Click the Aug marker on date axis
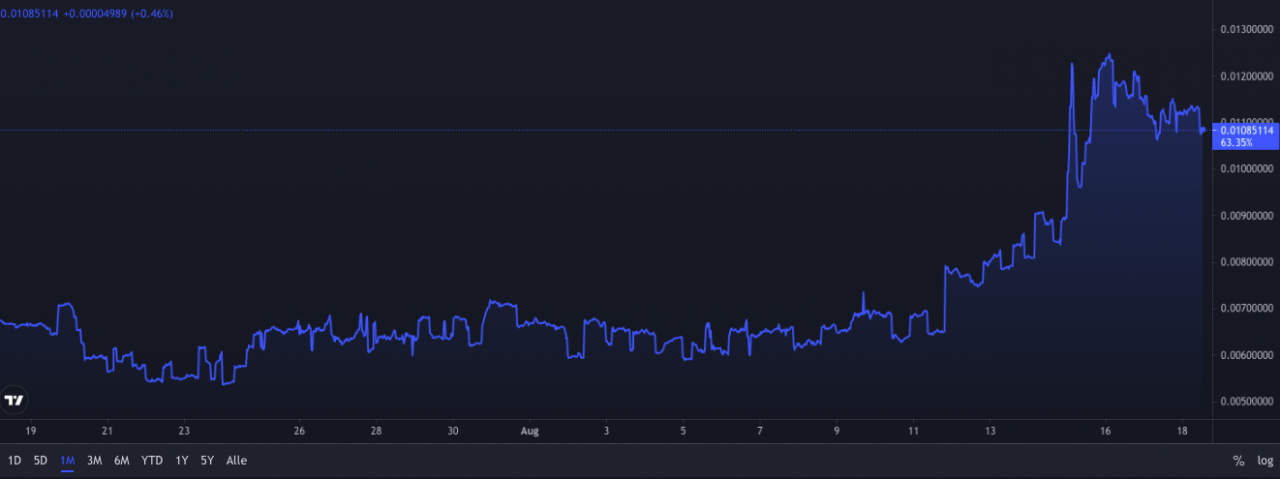1280x479 pixels. 530,431
